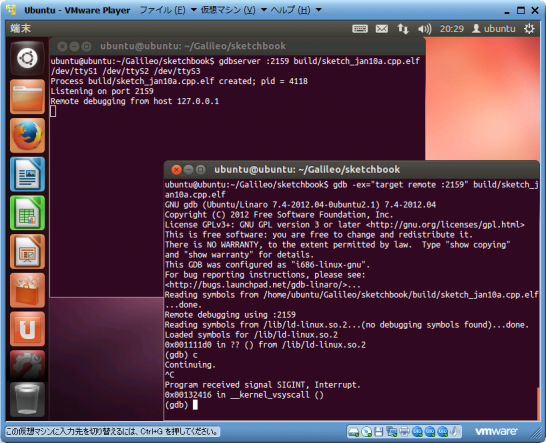Open LibreOffice Writer from the launcher
This screenshot has height=443, width=546.
pyautogui.click(x=27, y=174)
